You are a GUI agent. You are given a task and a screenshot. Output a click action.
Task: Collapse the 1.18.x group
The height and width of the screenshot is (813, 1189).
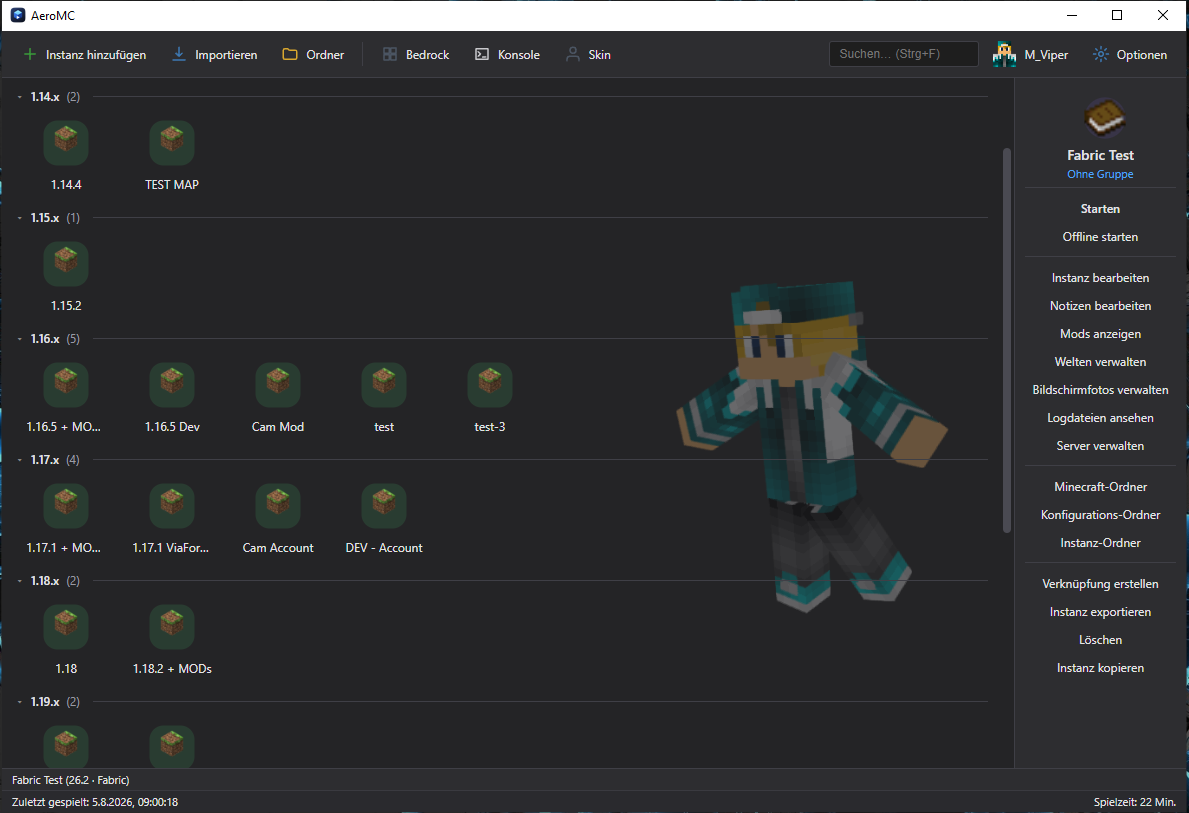point(20,581)
